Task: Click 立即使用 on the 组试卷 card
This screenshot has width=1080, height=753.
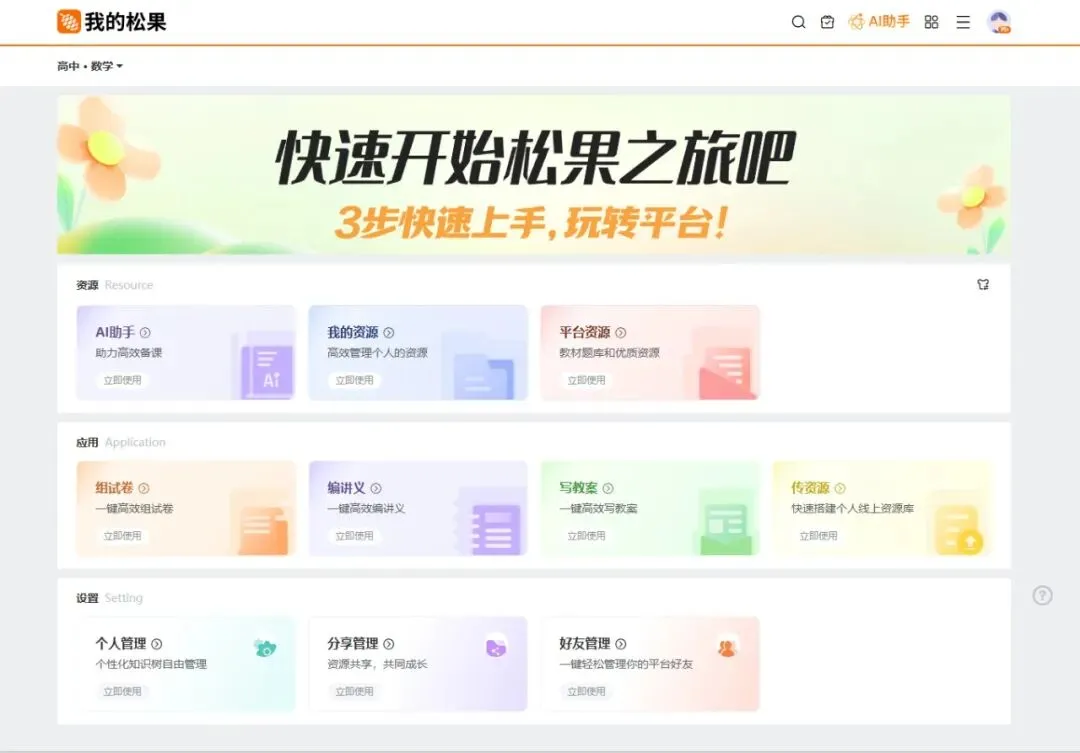Action: click(x=122, y=536)
